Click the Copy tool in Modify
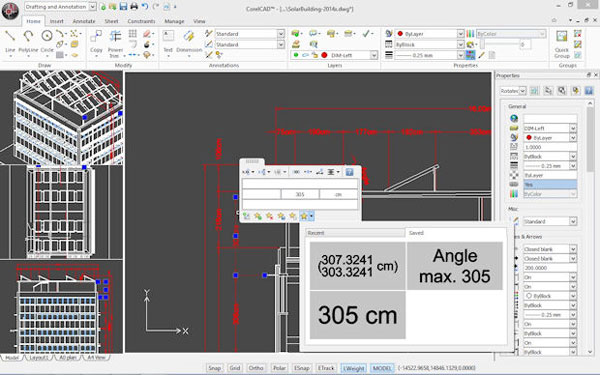600x375 pixels. 96,41
